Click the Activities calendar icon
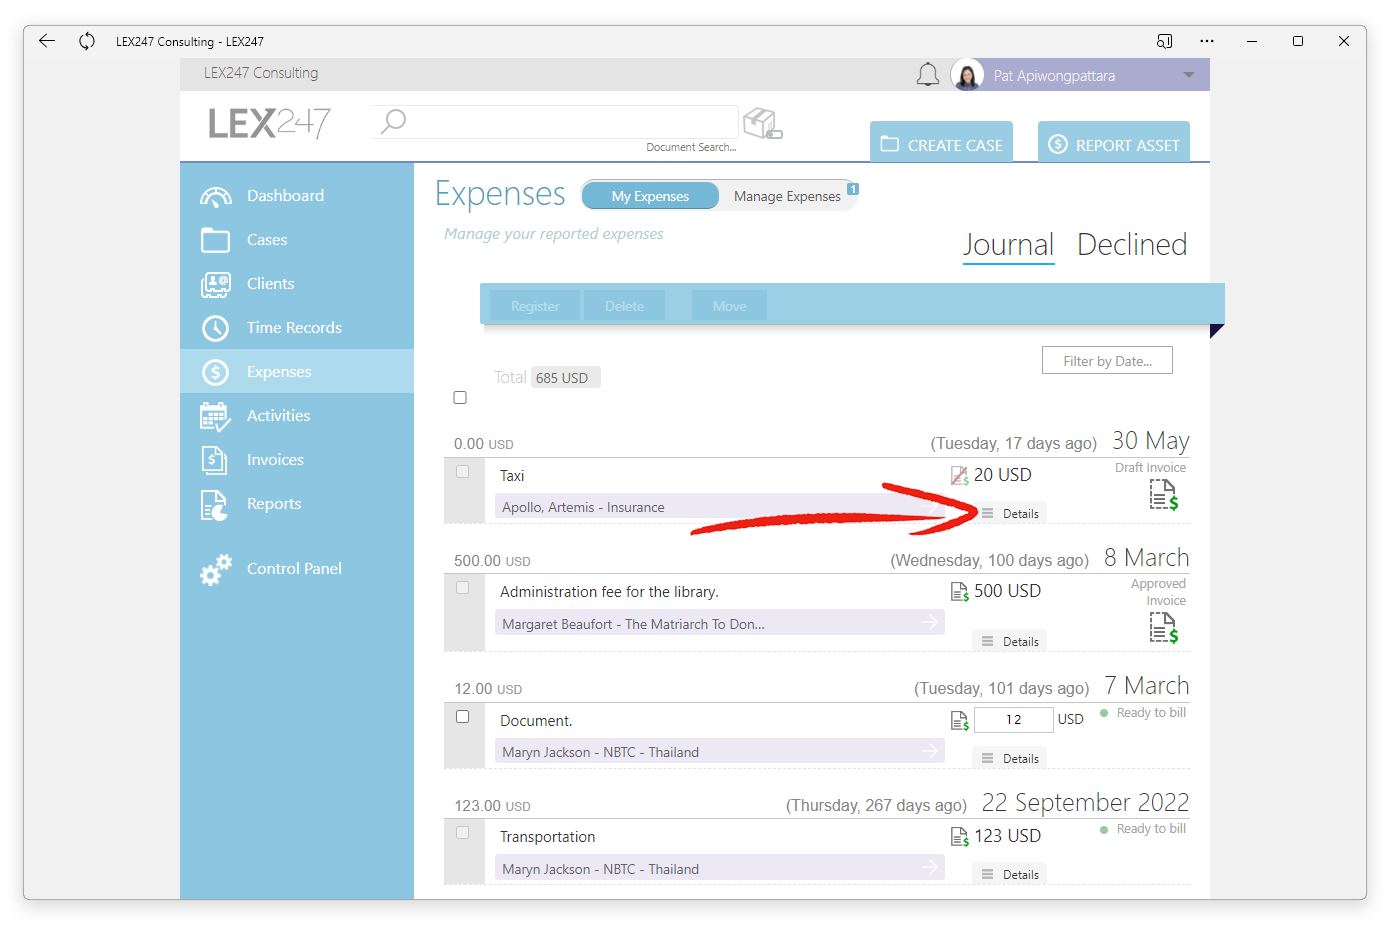Screen dimensions: 1390x925 pyautogui.click(x=215, y=416)
